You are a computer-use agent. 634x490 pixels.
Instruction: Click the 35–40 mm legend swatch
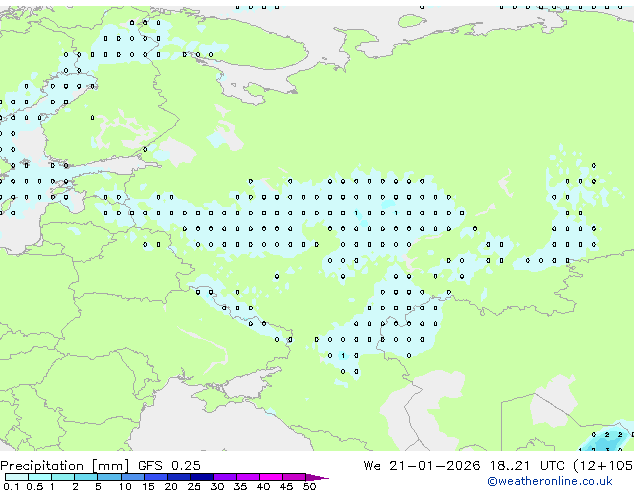click(247, 477)
